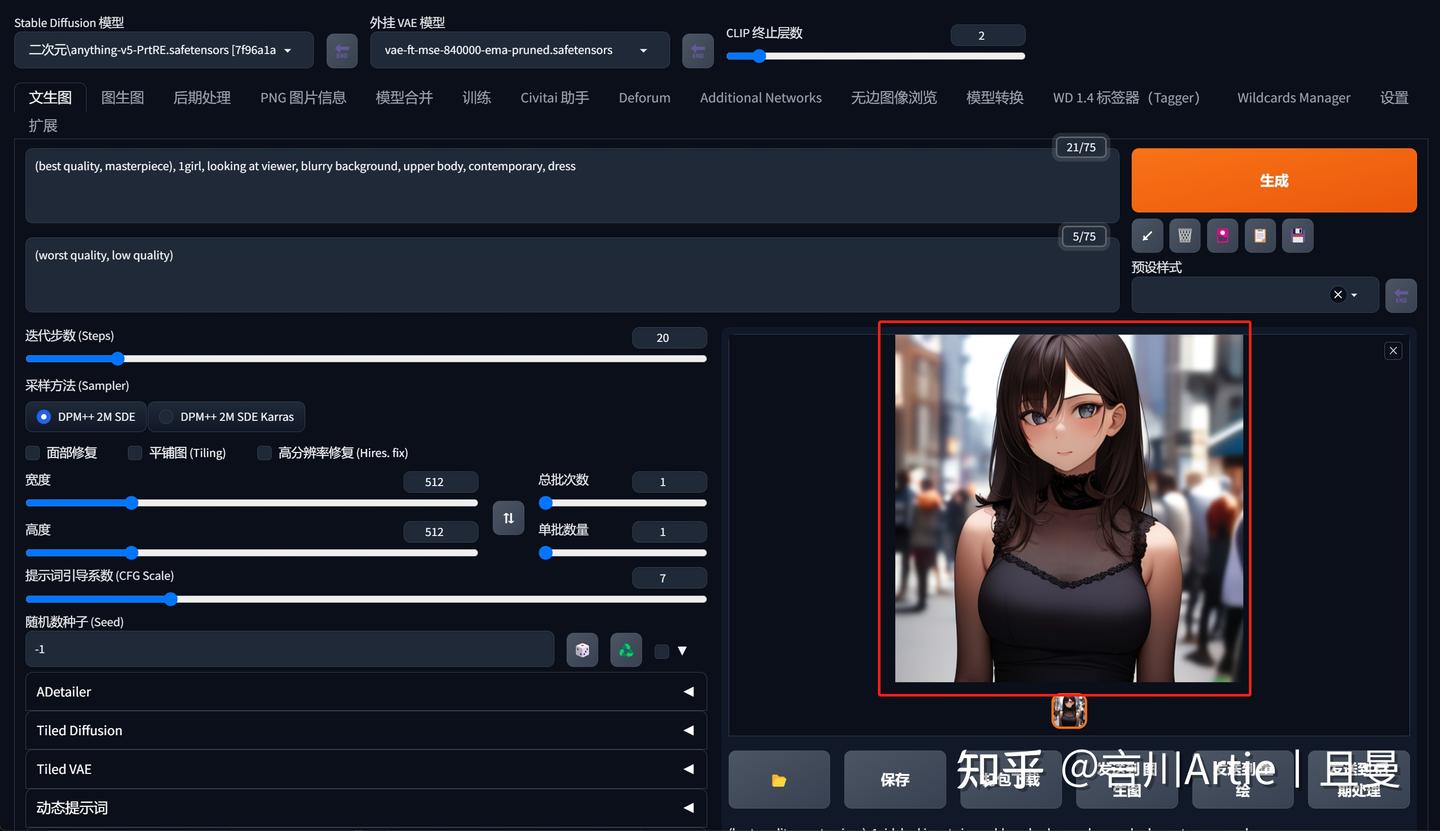This screenshot has height=831, width=1440.
Task: Click the CFG Scale value box showing 7
Action: (669, 578)
